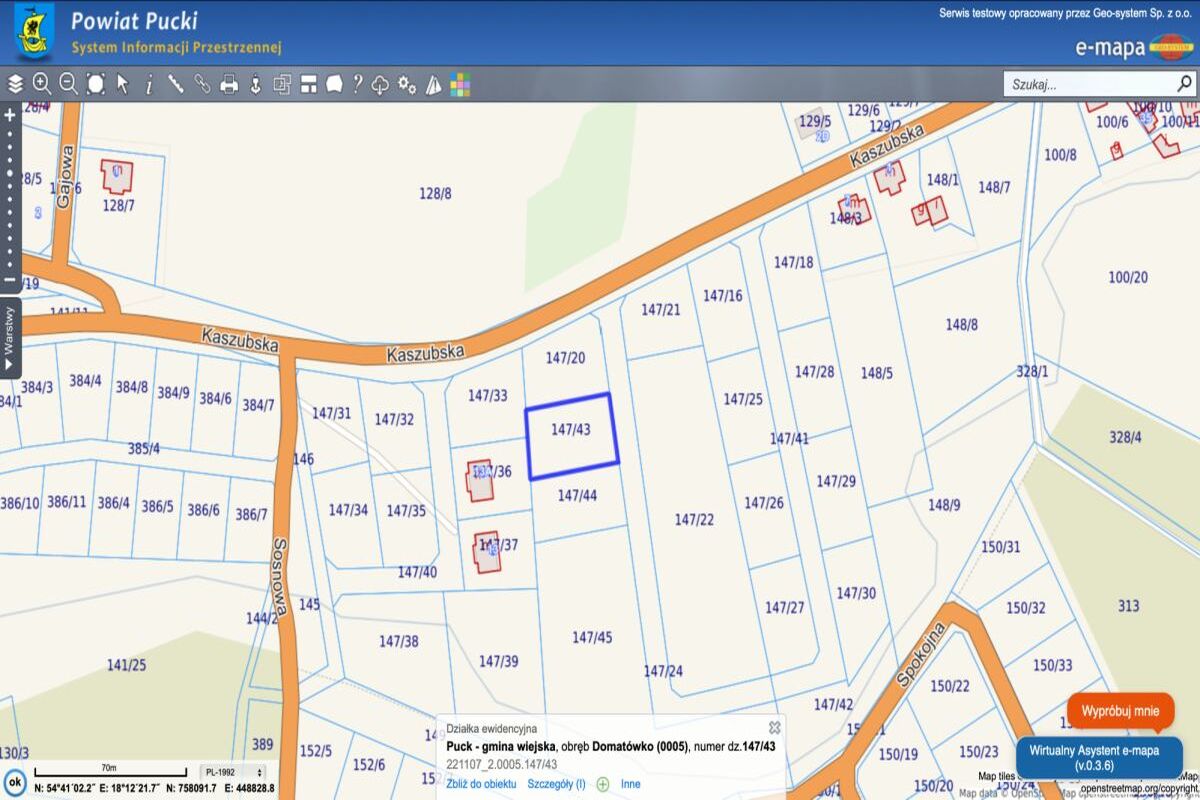1200x800 pixels.
Task: Close the Działka ewidencyjna info popup
Action: tap(774, 728)
